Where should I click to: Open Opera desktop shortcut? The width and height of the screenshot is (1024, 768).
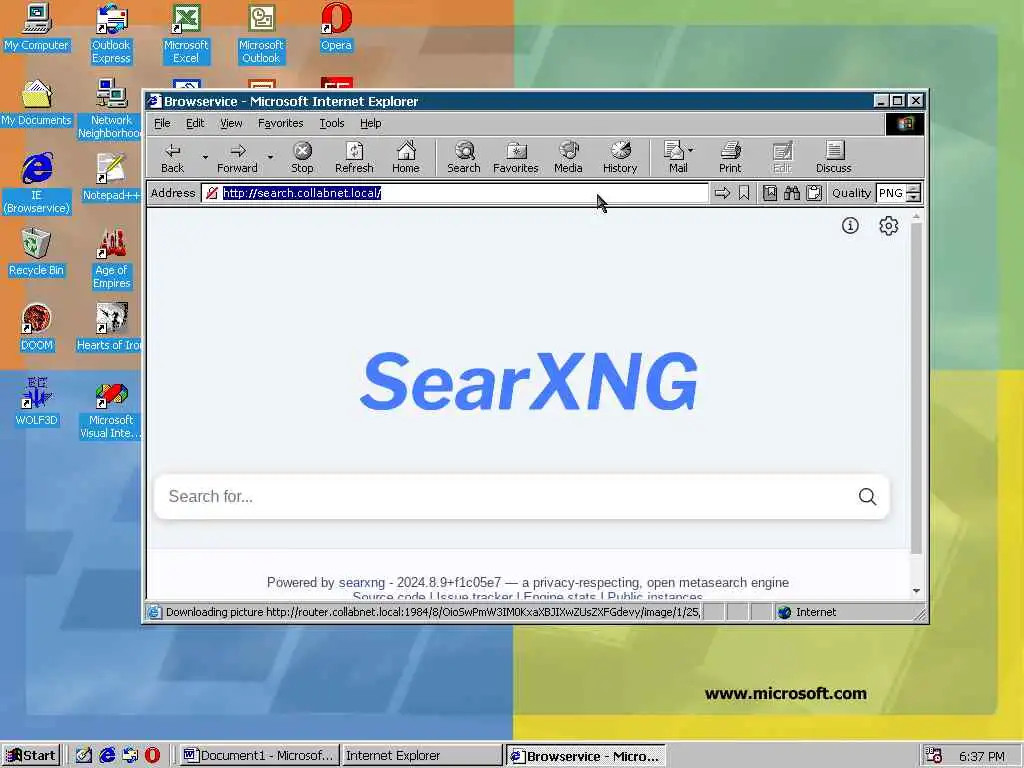[336, 27]
